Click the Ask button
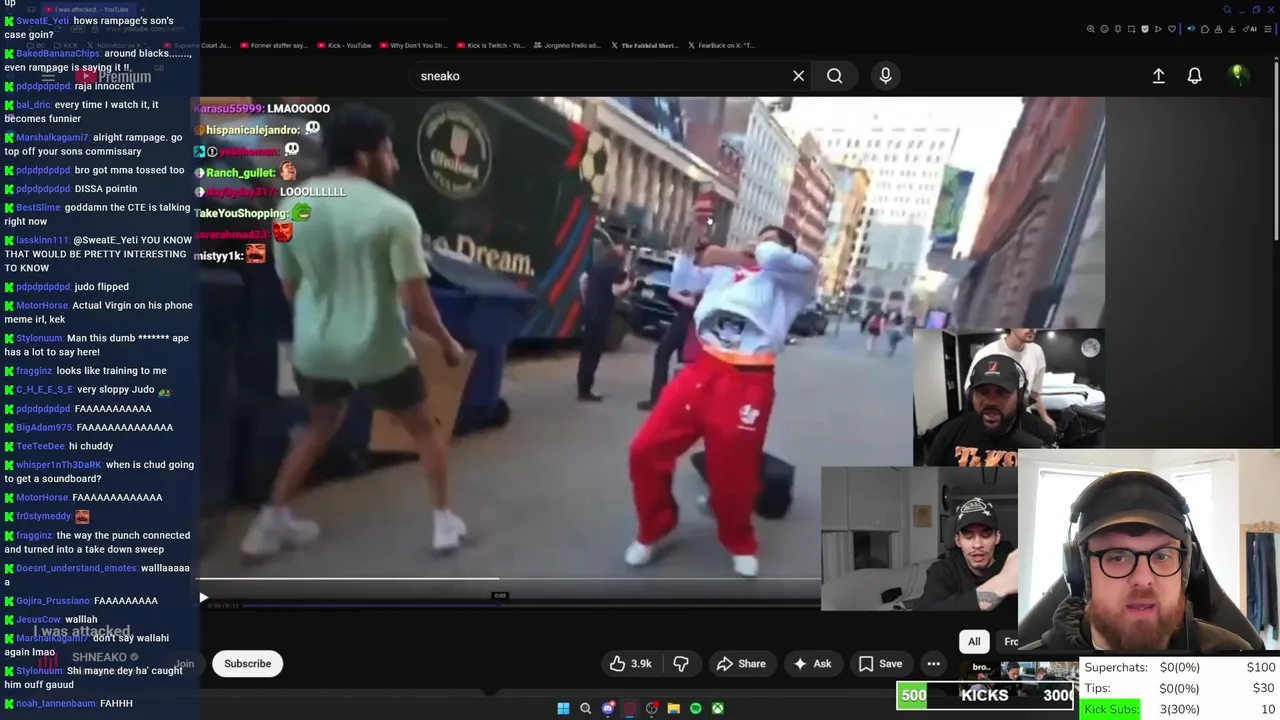 [812, 664]
